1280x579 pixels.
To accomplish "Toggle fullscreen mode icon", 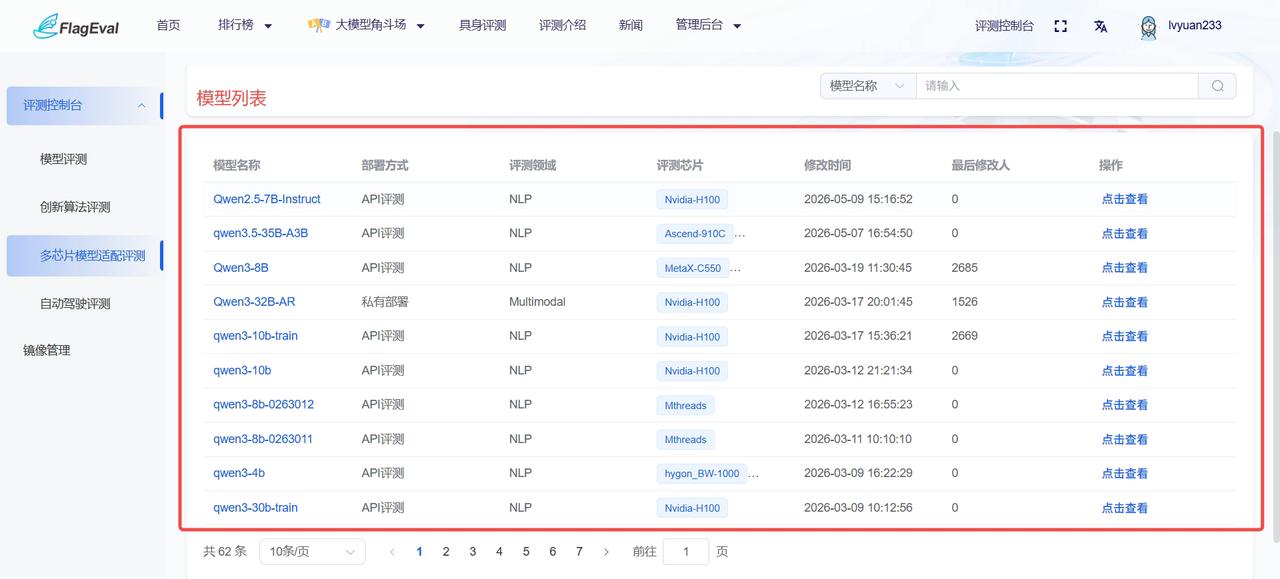I will (x=1061, y=26).
